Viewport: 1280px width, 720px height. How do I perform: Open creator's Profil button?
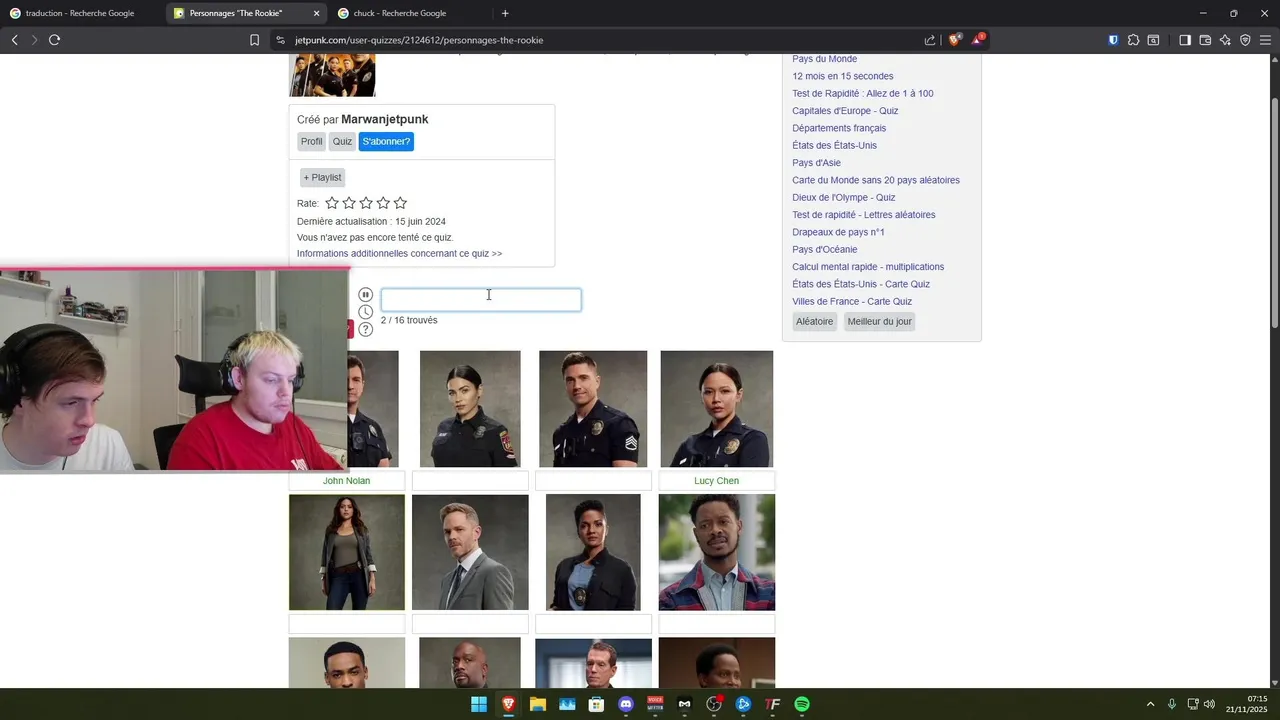pyautogui.click(x=312, y=142)
